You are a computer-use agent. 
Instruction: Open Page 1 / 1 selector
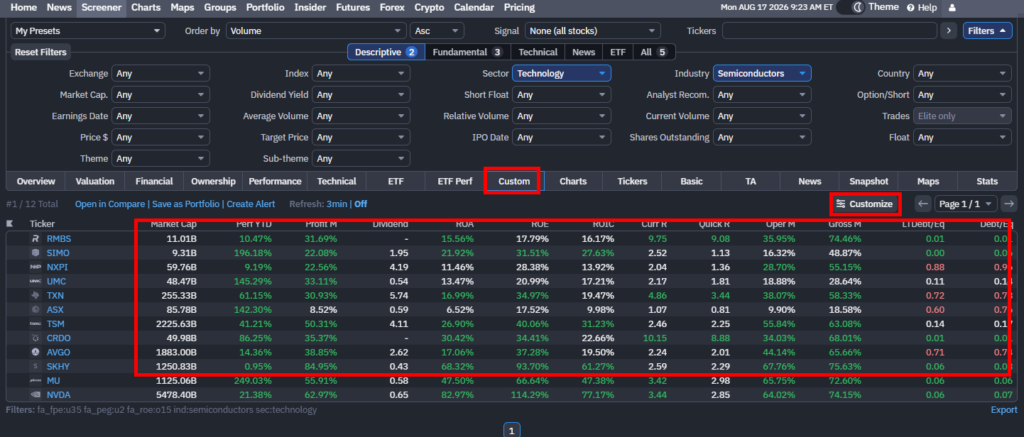966,204
